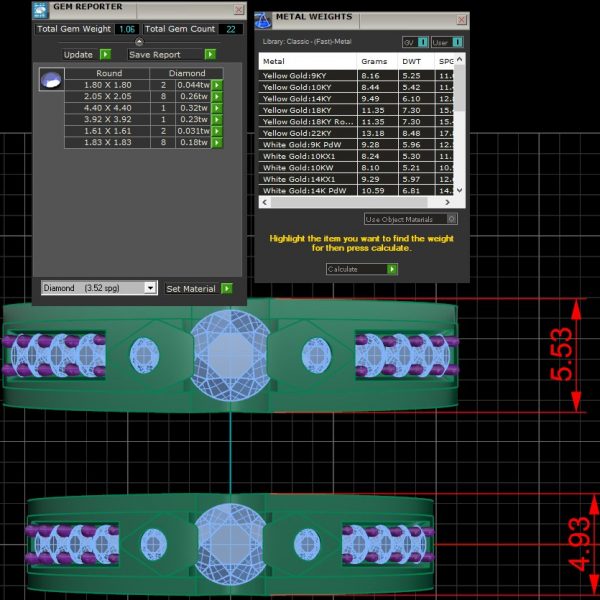
Task: Click the 0.26tw weight cell
Action: (194, 96)
